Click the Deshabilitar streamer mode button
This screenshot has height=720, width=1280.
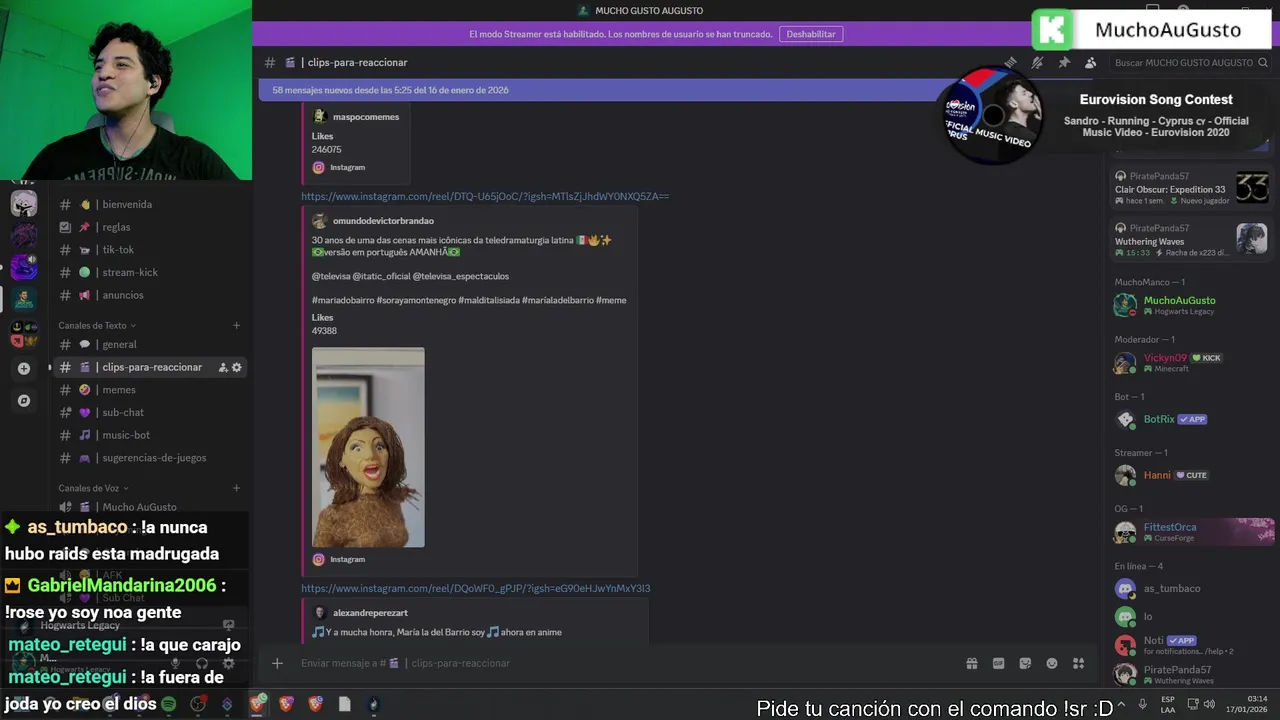click(811, 34)
